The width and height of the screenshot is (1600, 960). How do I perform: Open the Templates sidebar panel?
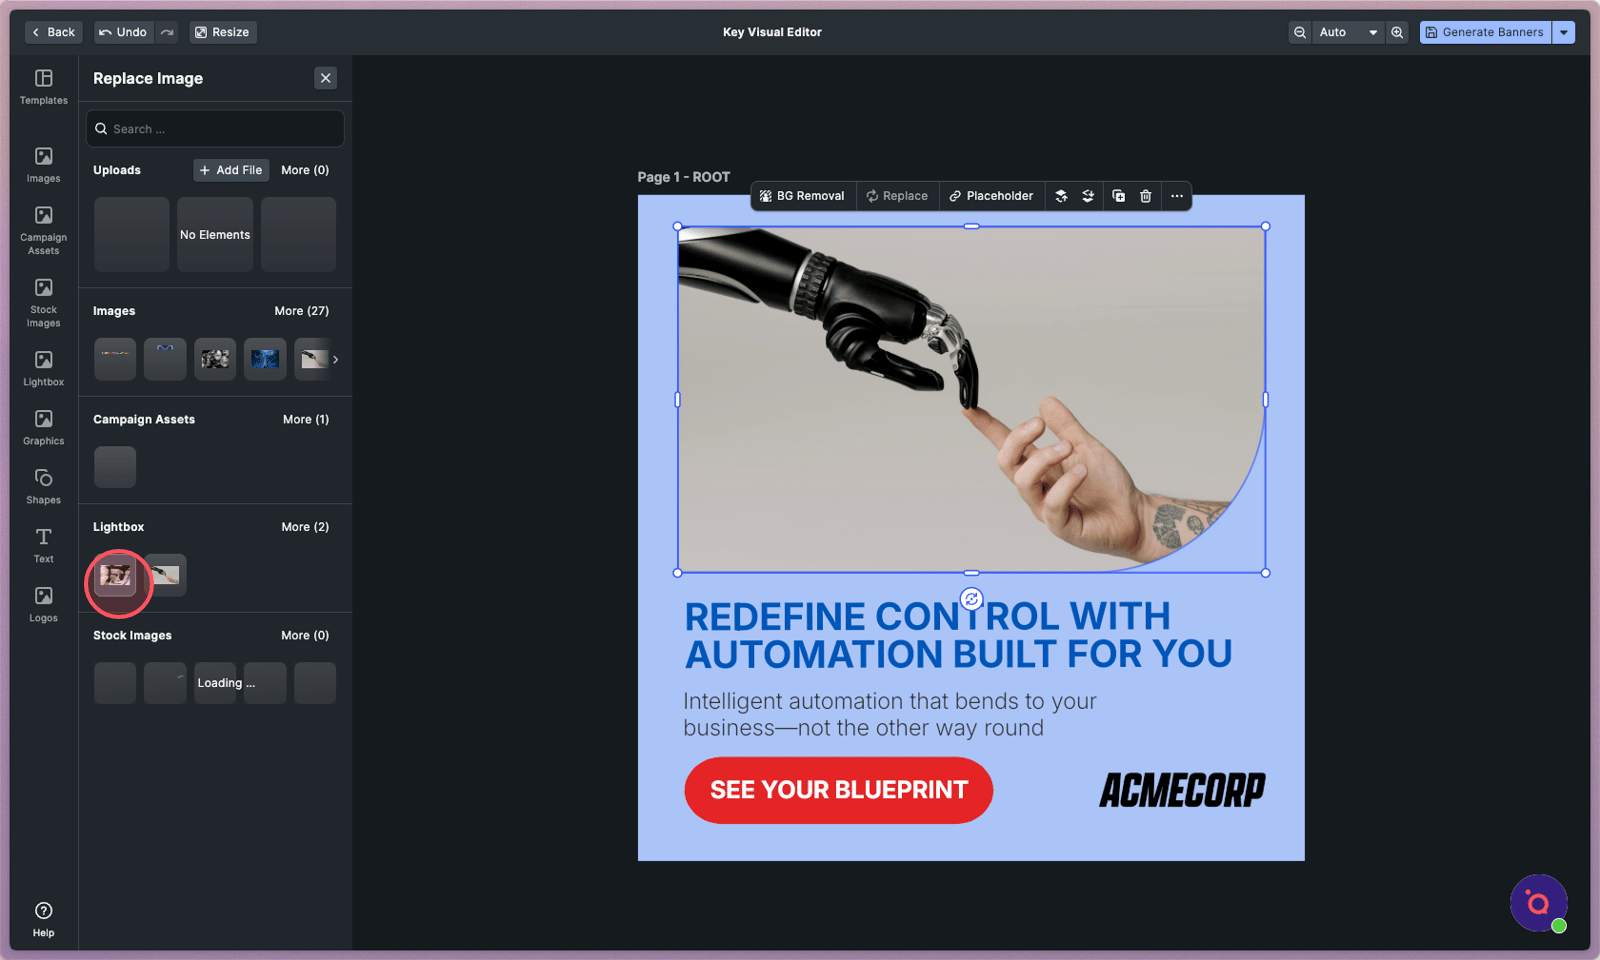coord(44,87)
